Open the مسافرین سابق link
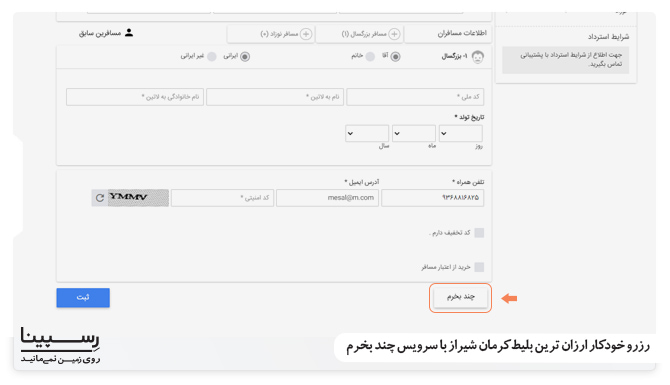Screen dimensions: 670x385 (106, 33)
